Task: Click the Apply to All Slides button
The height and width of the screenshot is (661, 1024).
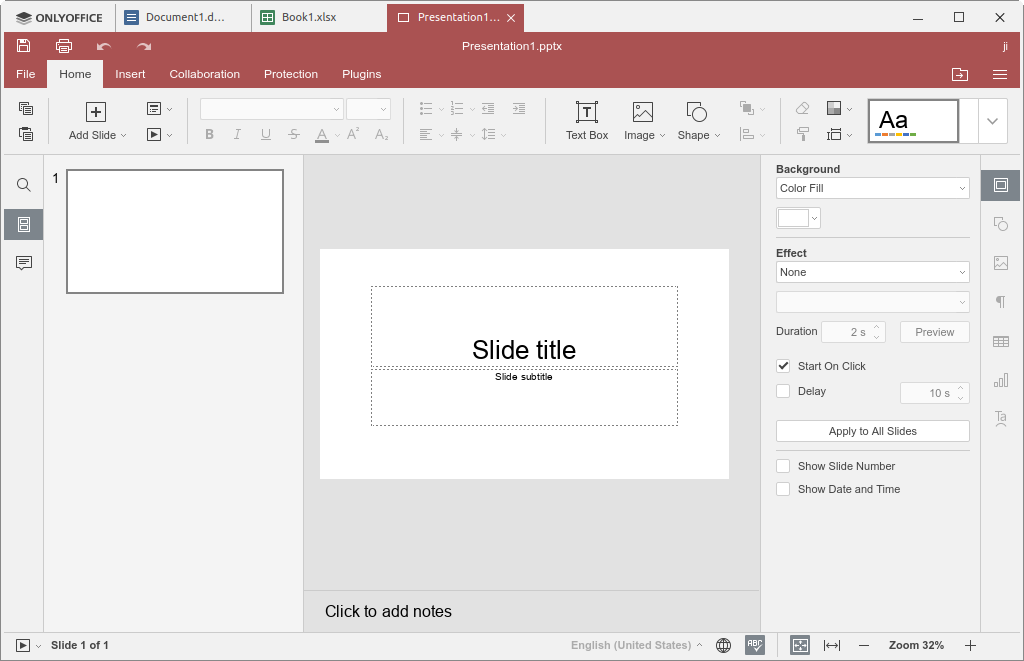Action: tap(872, 431)
